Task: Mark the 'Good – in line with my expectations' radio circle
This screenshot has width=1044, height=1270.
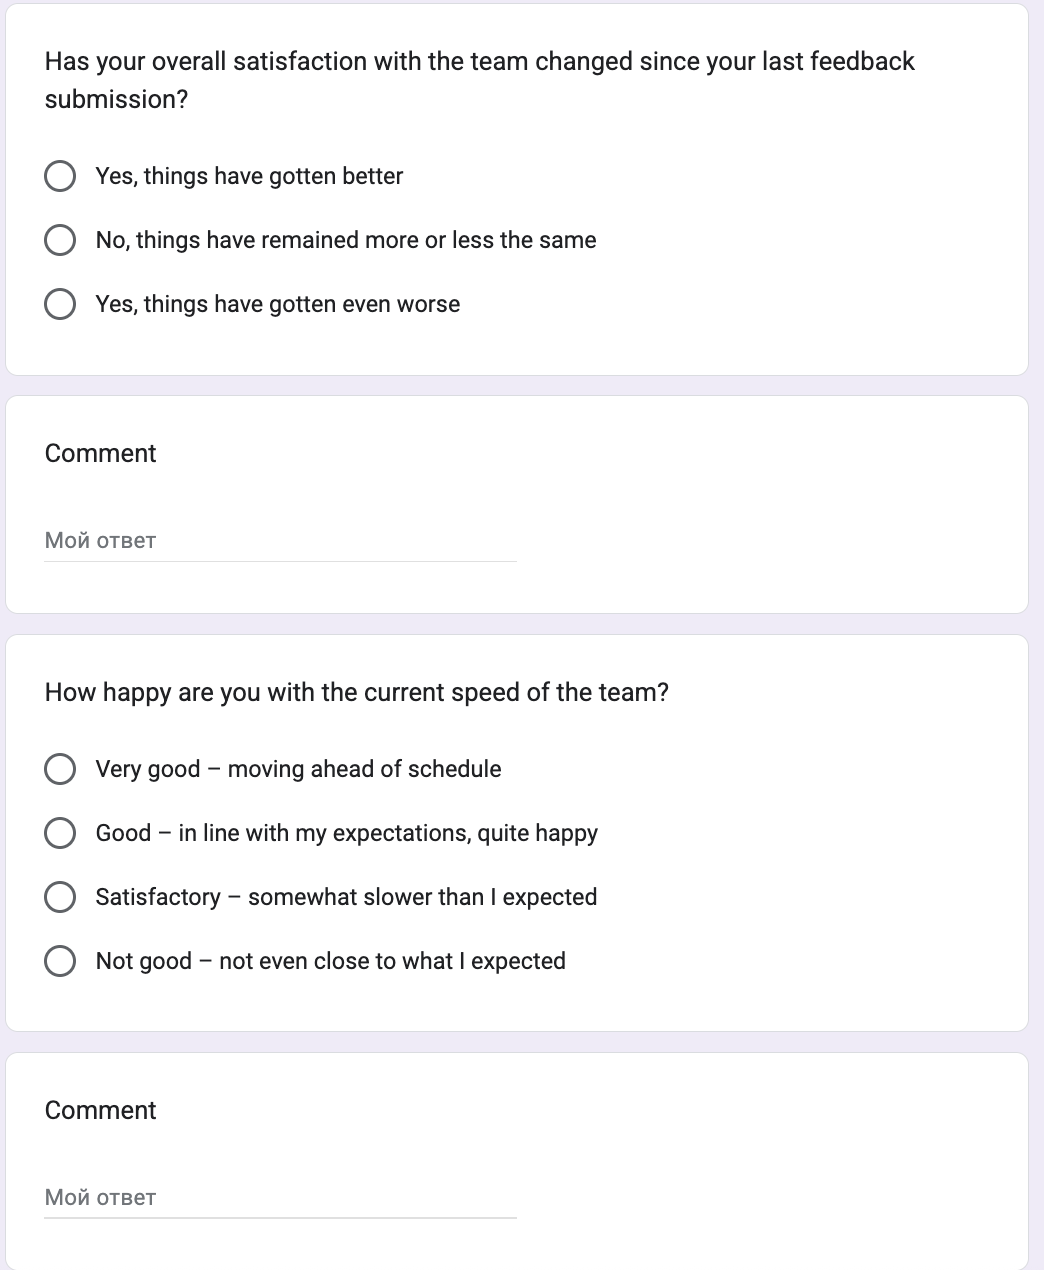Action: 60,833
